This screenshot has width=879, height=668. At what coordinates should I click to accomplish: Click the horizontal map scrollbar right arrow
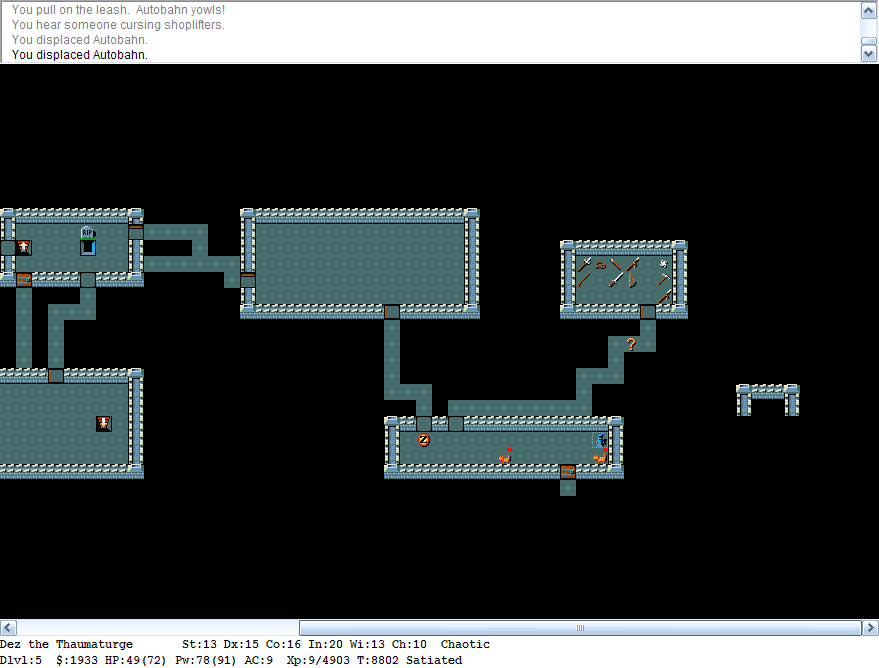click(x=871, y=628)
